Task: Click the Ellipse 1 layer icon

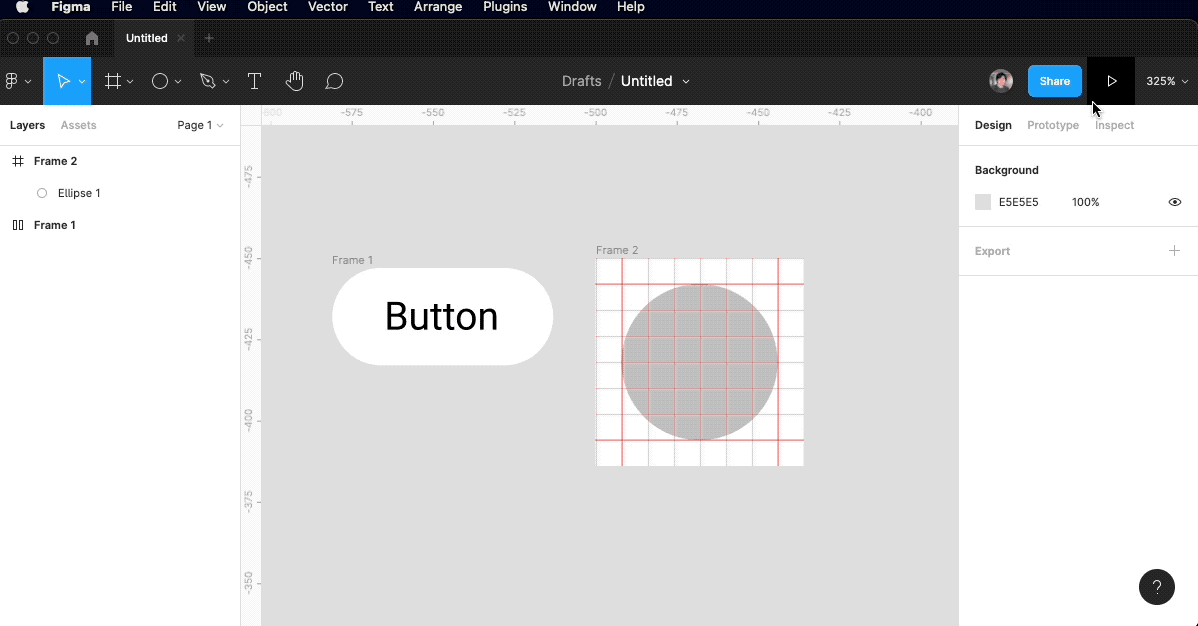Action: [x=42, y=193]
